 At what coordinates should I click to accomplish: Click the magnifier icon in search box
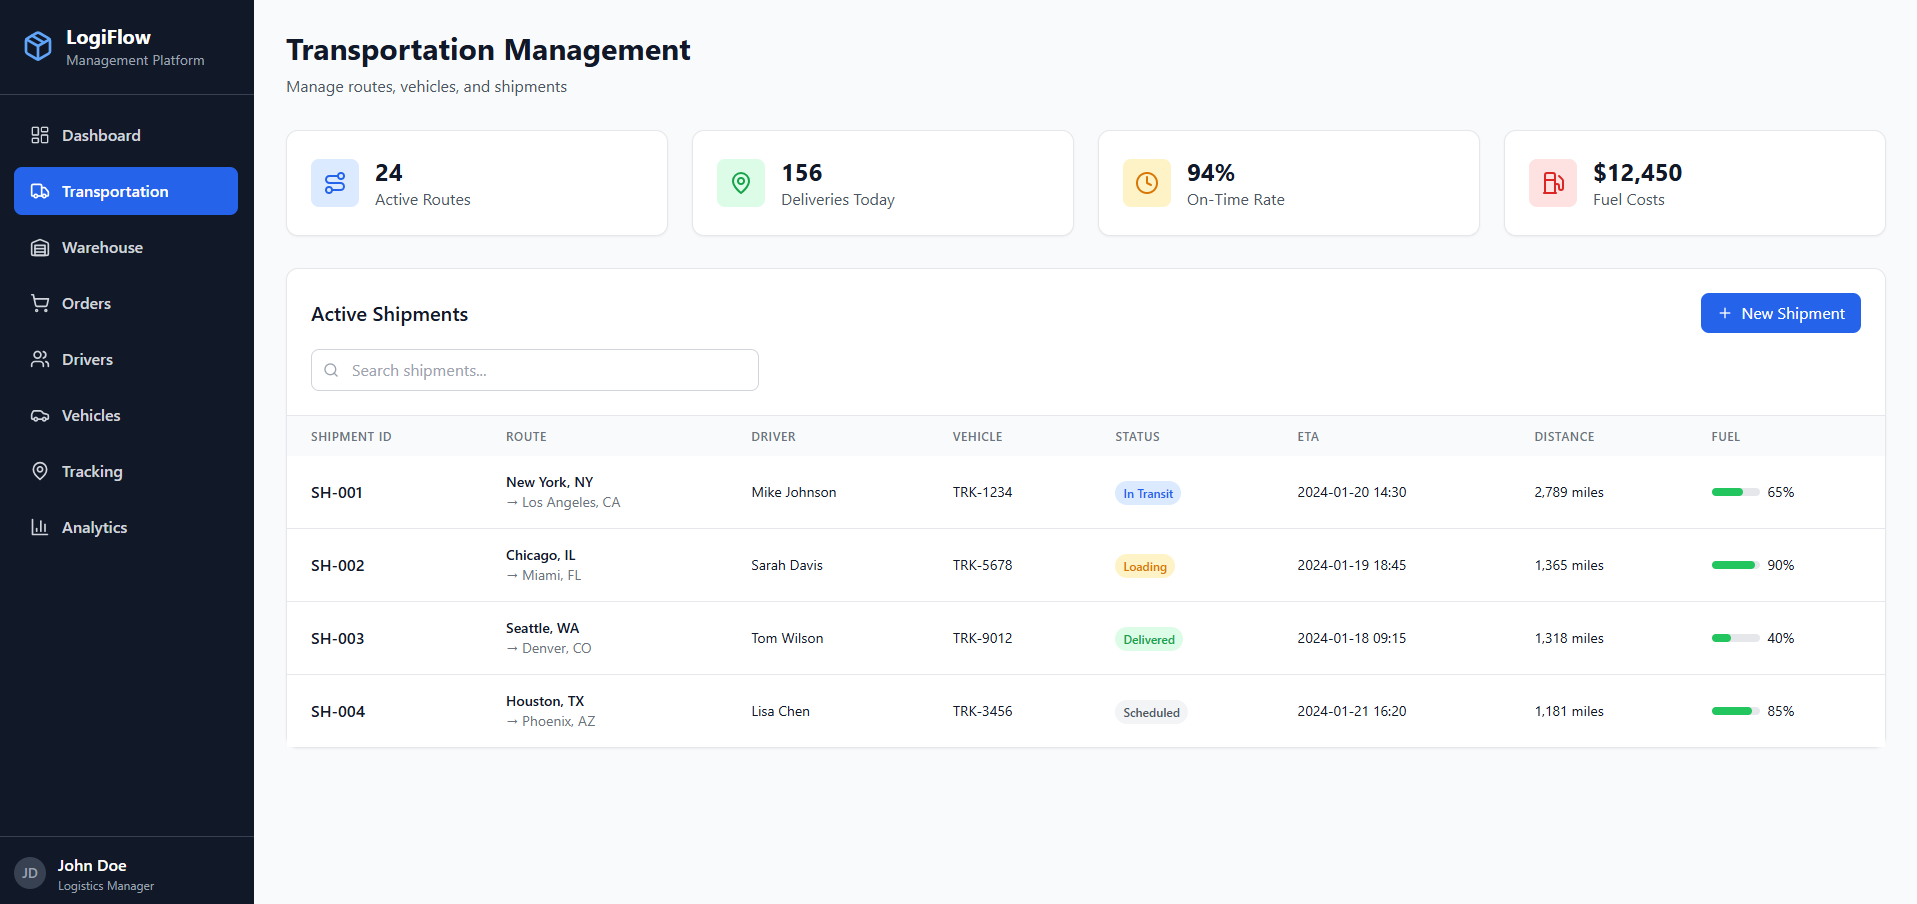[331, 370]
